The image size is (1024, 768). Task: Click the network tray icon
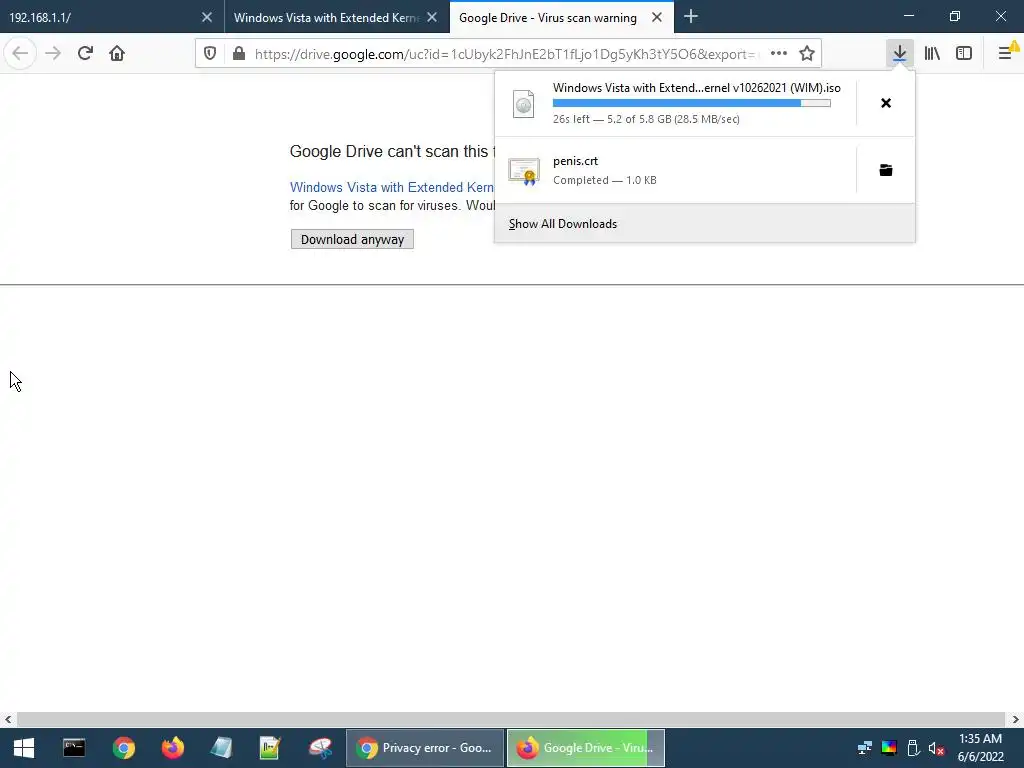point(865,748)
